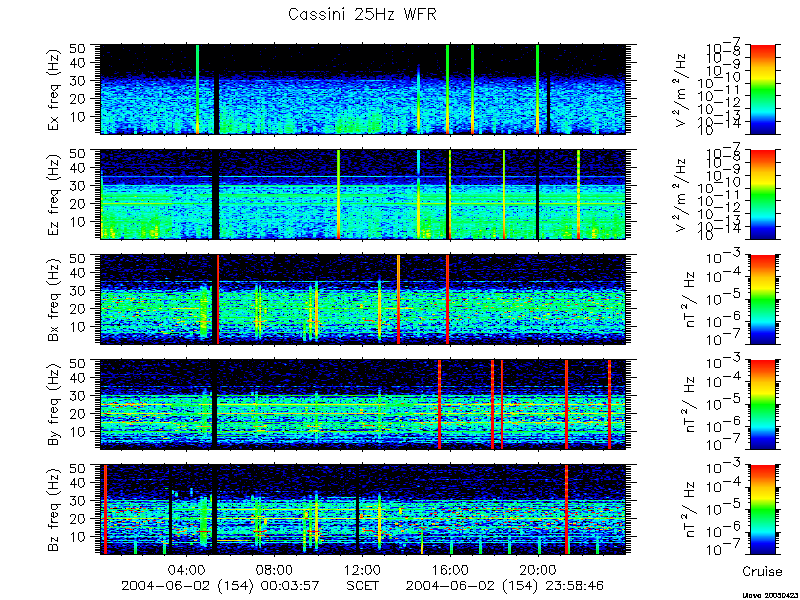Image resolution: width=800 pixels, height=600 pixels.
Task: Click the "Cassini 25Hz WFR" plot title
Action: (x=362, y=14)
